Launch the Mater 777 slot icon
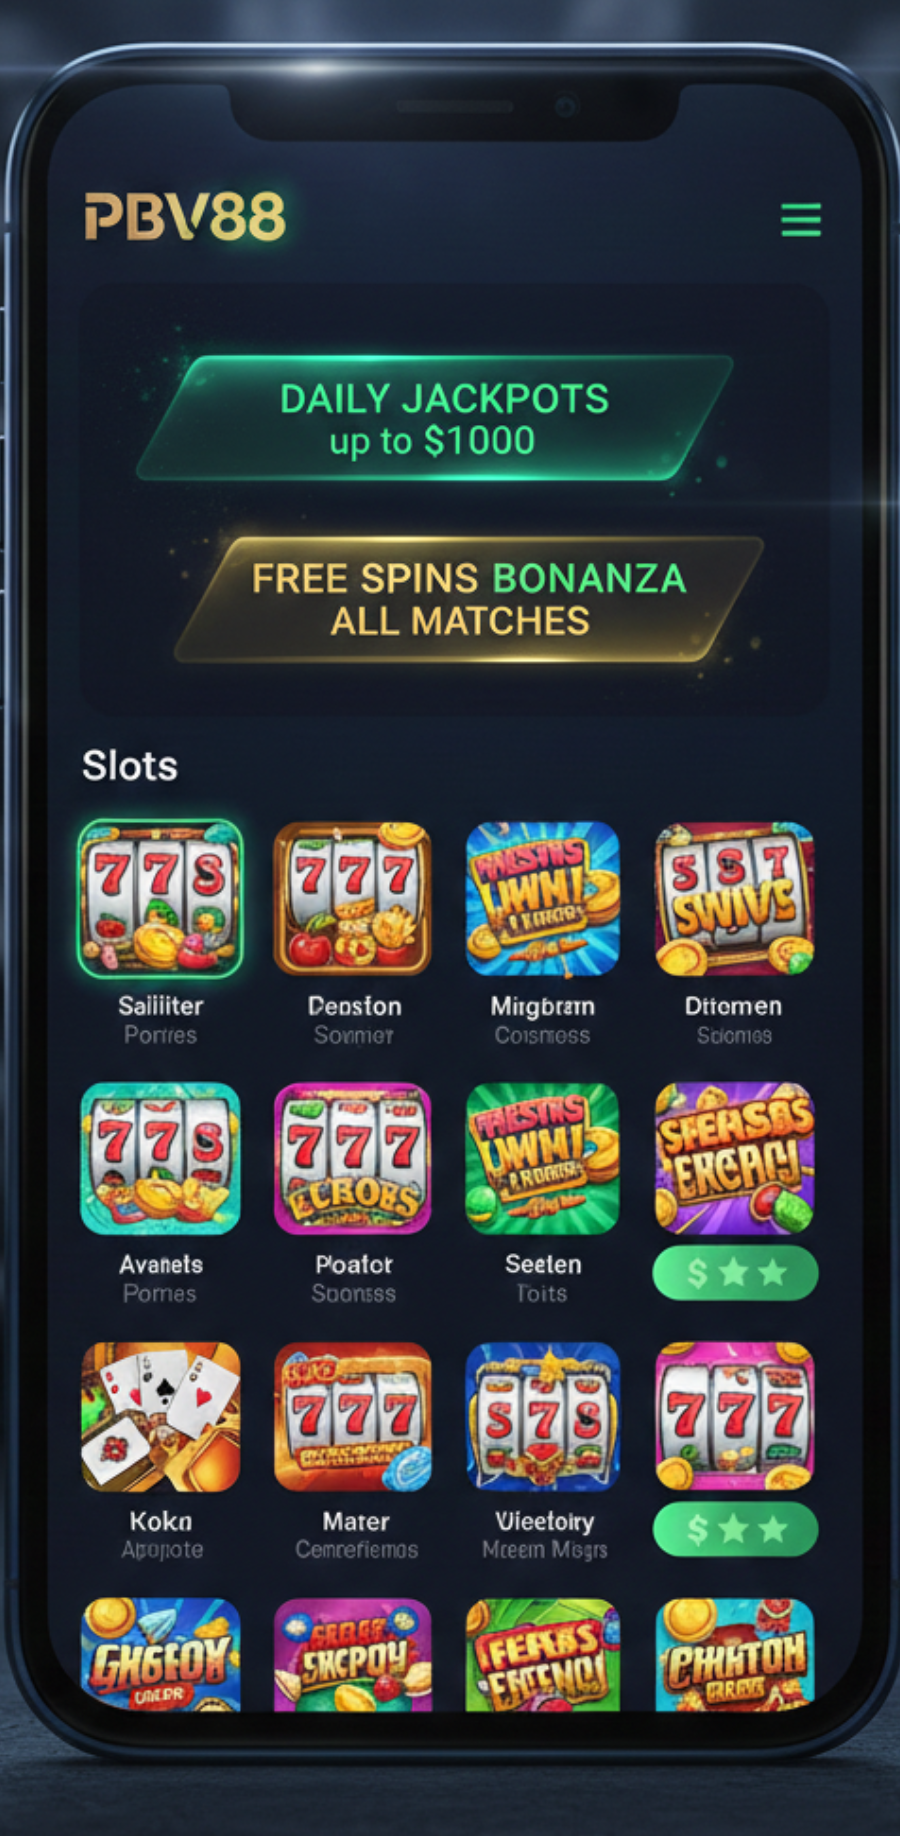900x1836 pixels. 352,1417
